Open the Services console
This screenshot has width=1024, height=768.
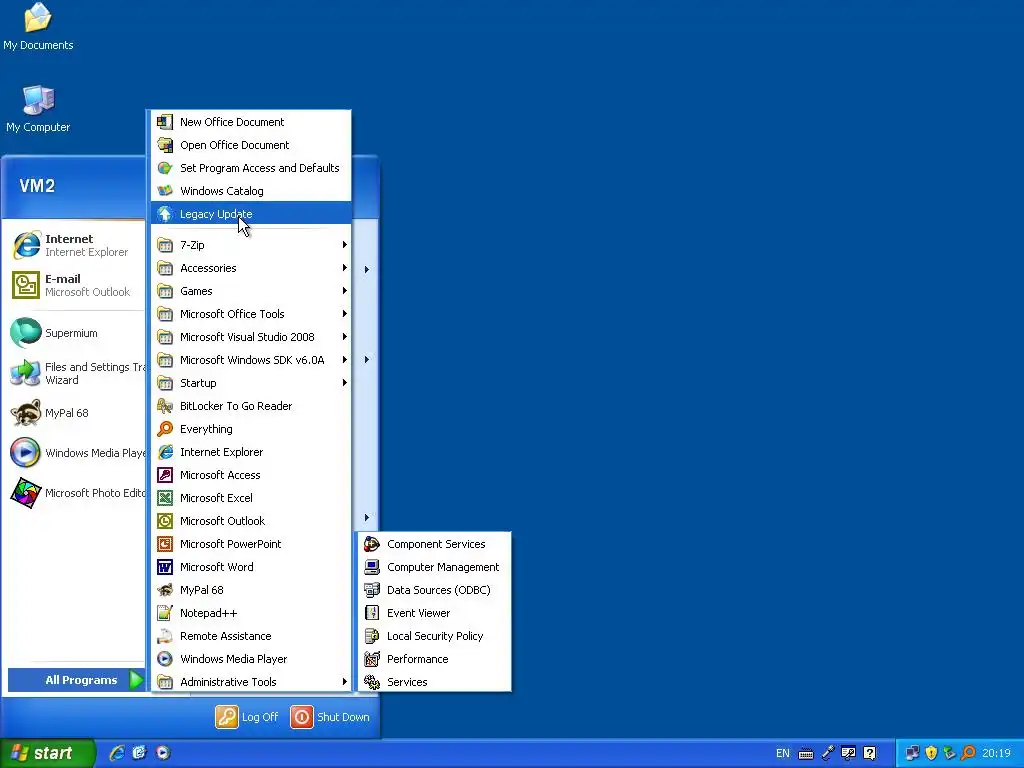435,682
